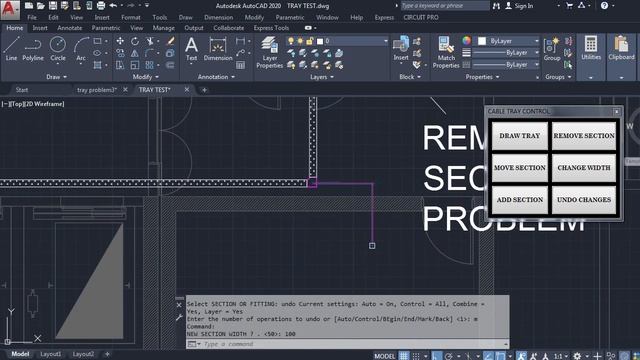Switch to tray problem3 drawing tab
Viewport: 640px width, 360px height.
tap(97, 90)
